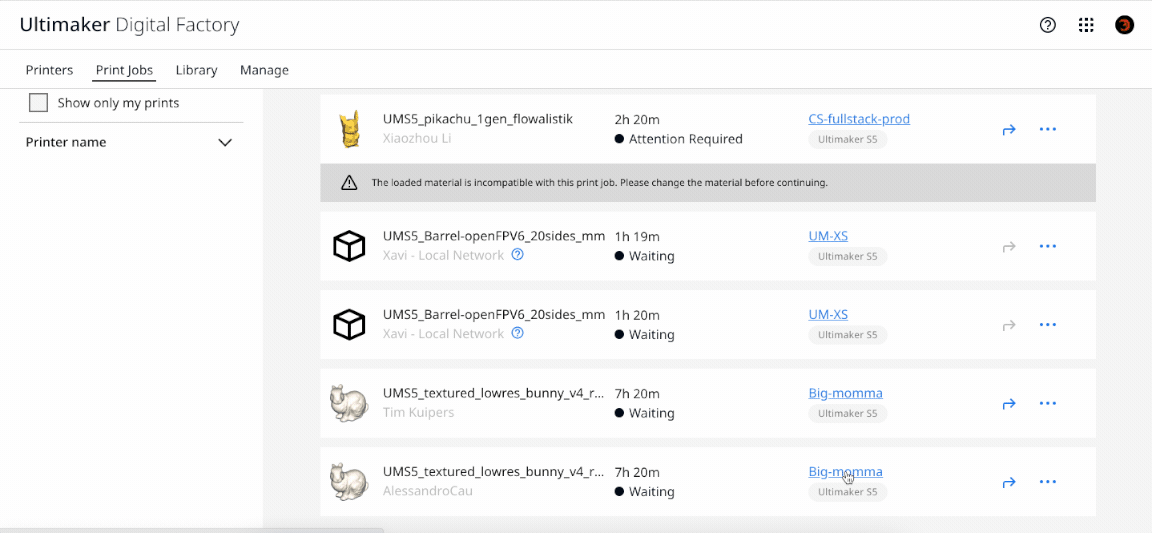The width and height of the screenshot is (1152, 533).
Task: Open UM-XS link for the 1h 19m job
Action: pos(827,236)
